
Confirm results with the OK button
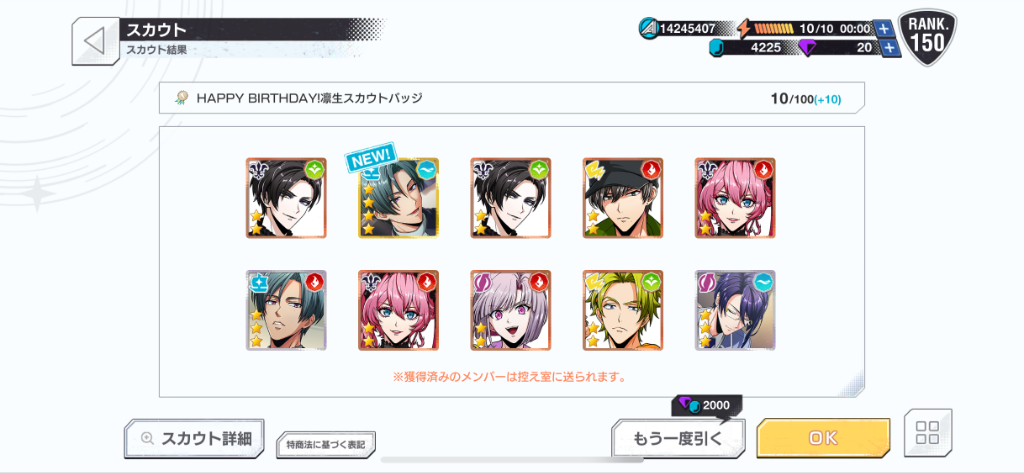pos(823,438)
